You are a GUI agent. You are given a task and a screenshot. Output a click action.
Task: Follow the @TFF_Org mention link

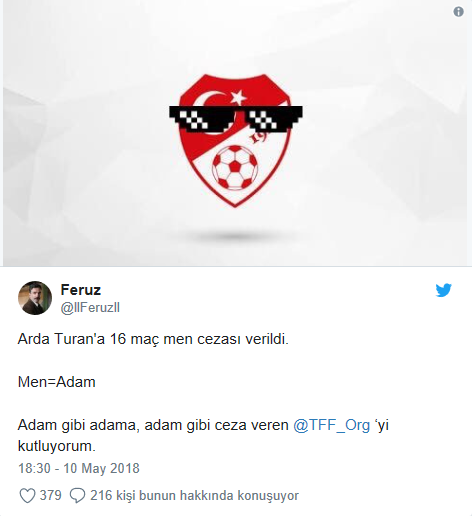[x=332, y=425]
